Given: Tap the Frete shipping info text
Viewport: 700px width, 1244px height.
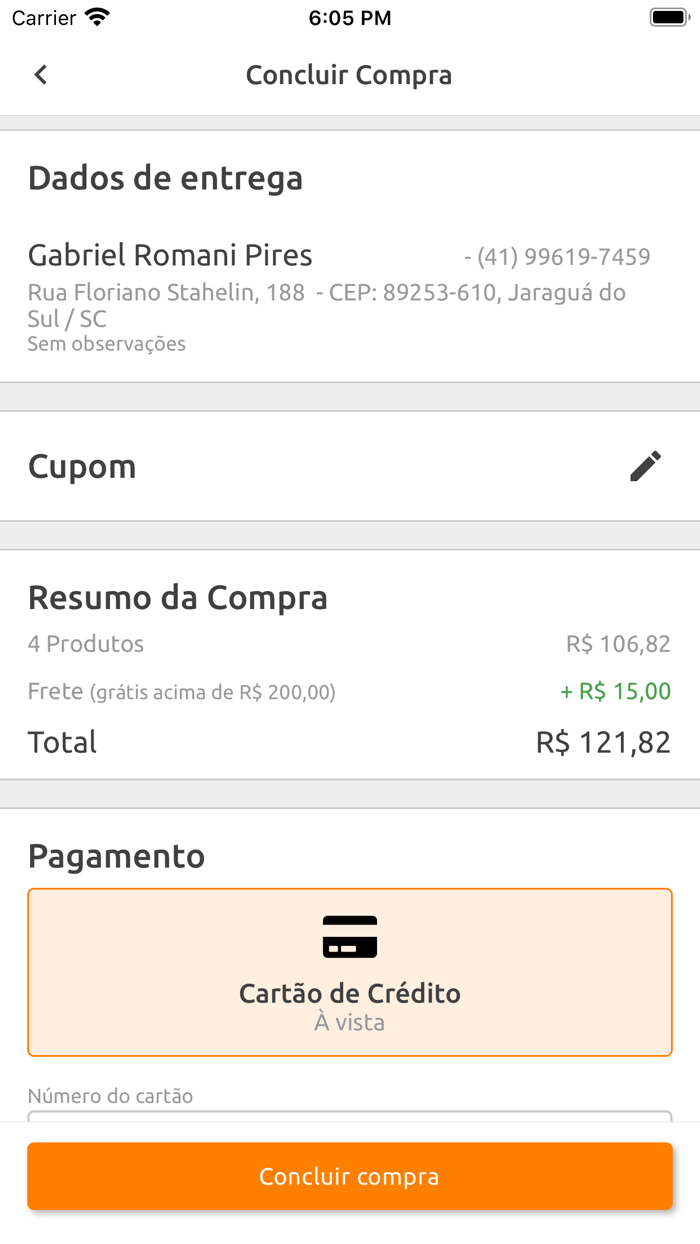Looking at the screenshot, I should point(181,691).
